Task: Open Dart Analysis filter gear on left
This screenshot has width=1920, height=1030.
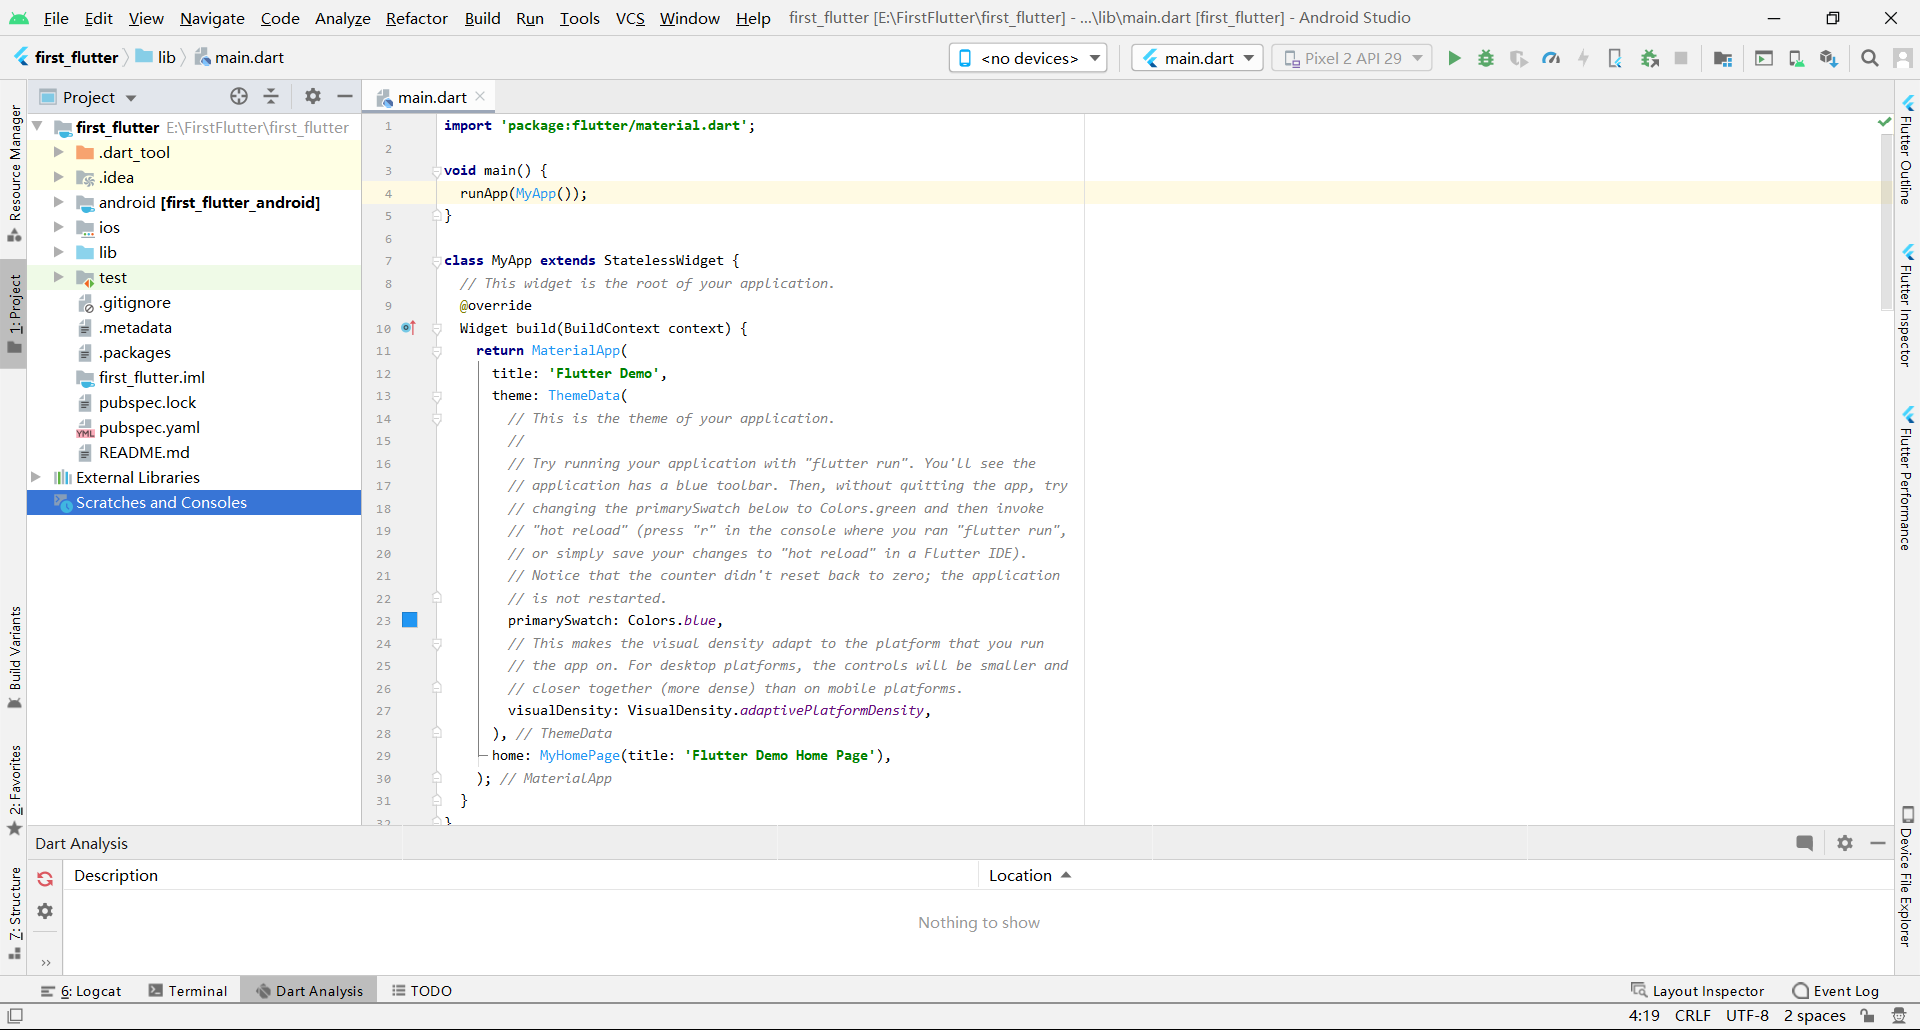Action: tap(45, 911)
